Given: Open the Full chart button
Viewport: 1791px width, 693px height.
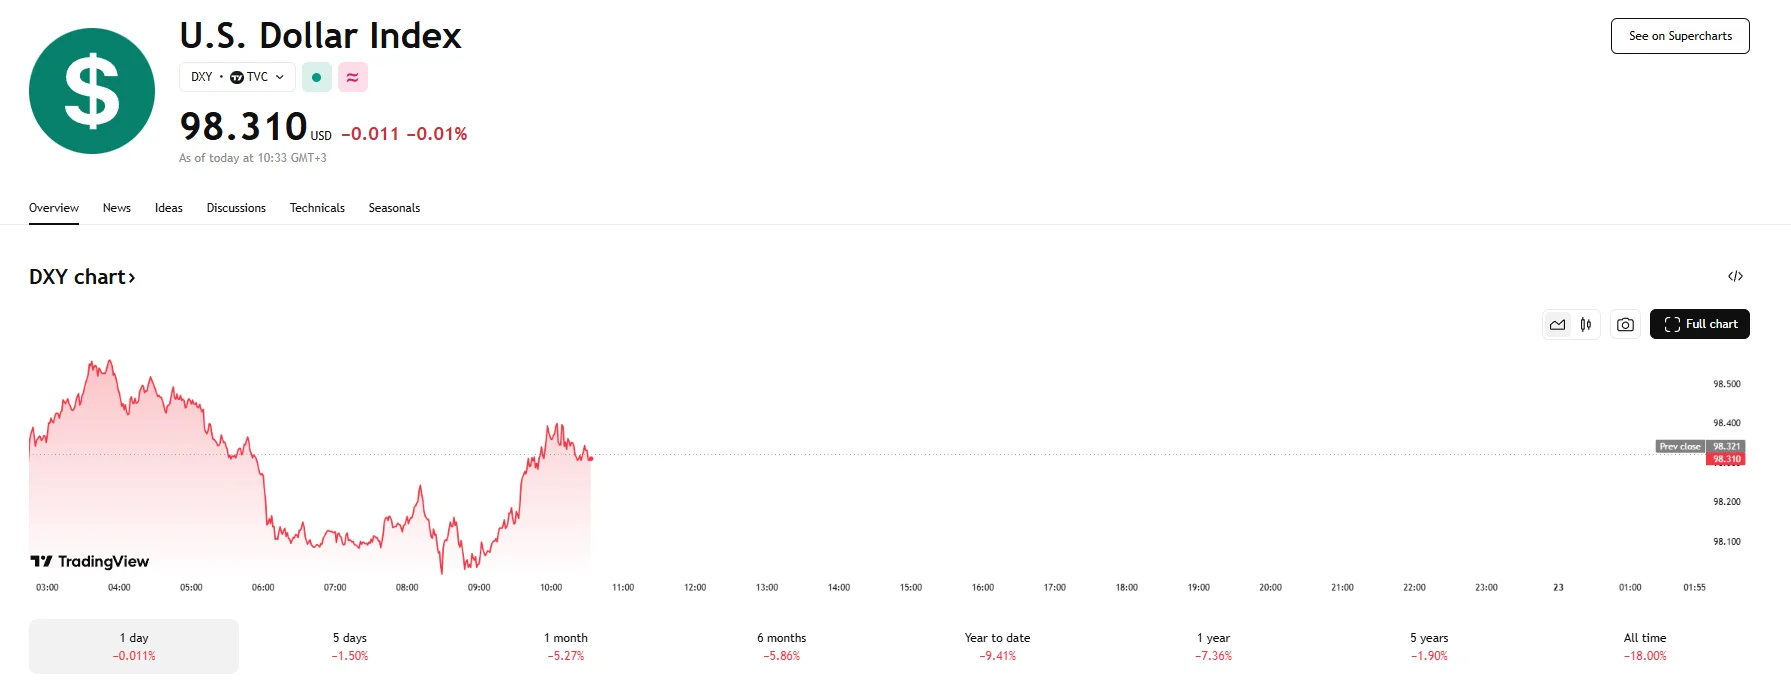Looking at the screenshot, I should pos(1699,324).
